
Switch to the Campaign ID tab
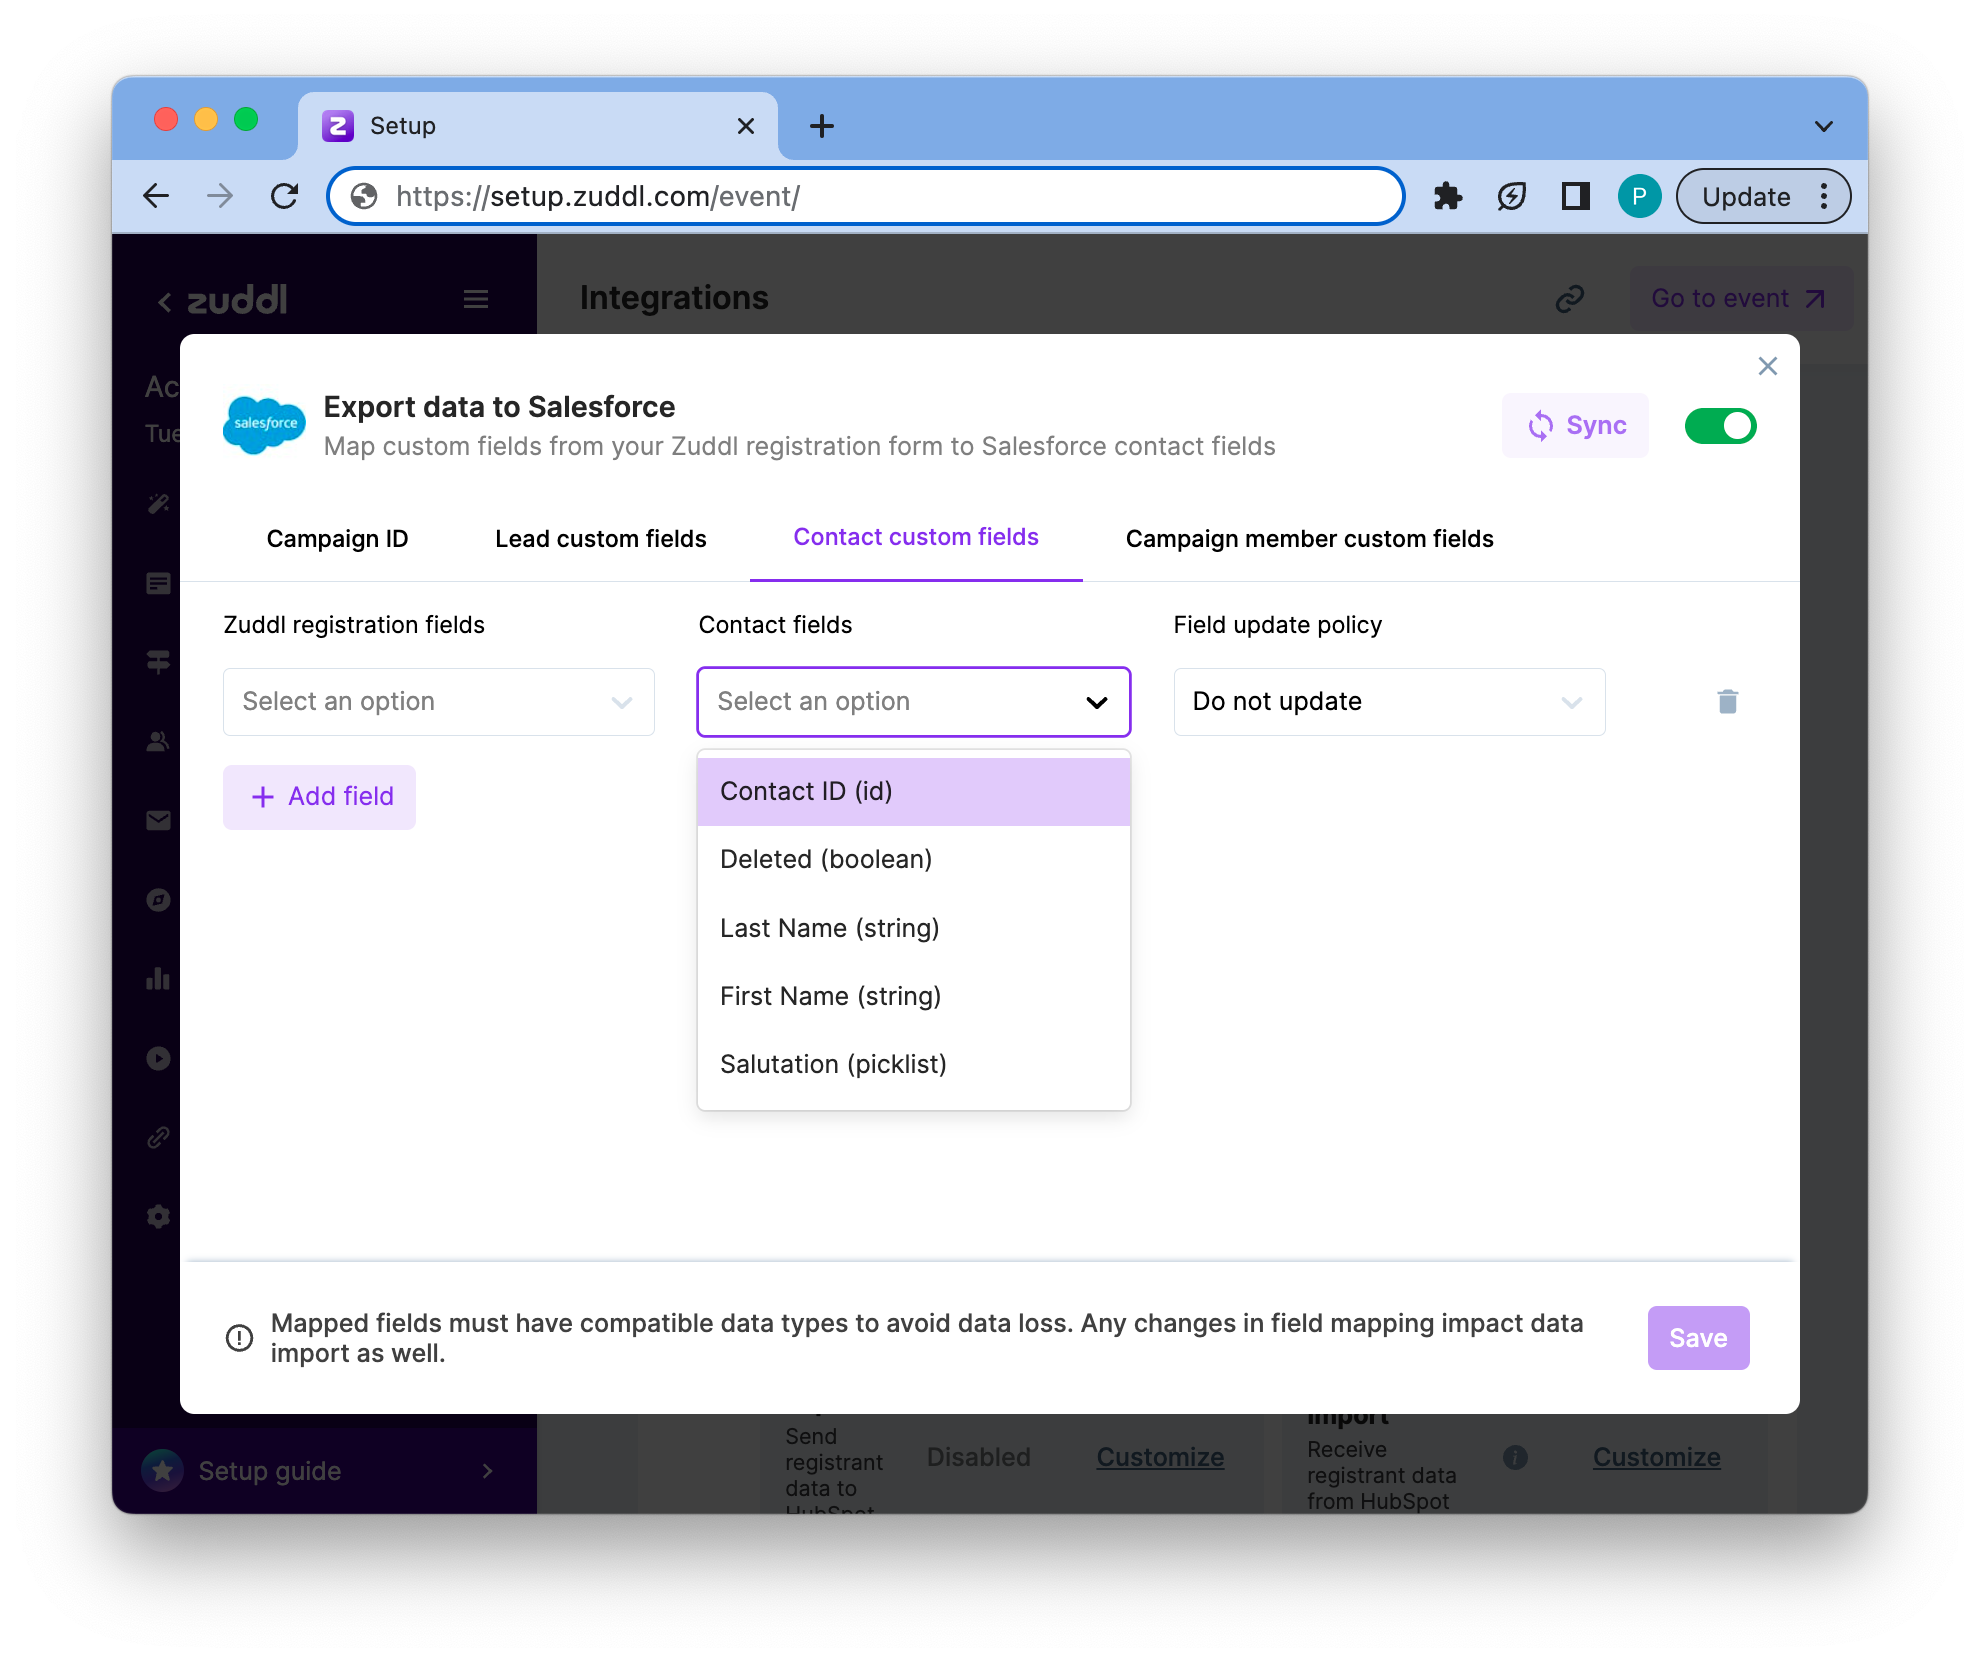click(x=337, y=539)
